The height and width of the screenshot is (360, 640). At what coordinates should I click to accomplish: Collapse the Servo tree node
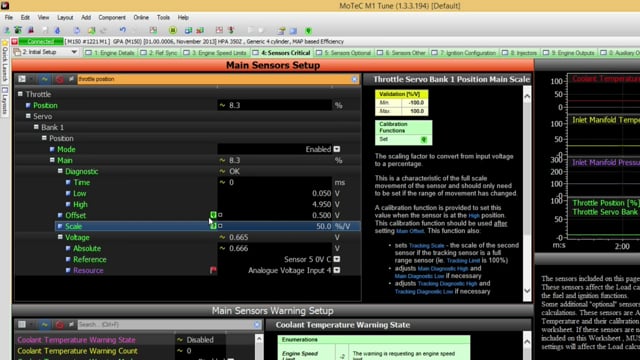[28, 116]
